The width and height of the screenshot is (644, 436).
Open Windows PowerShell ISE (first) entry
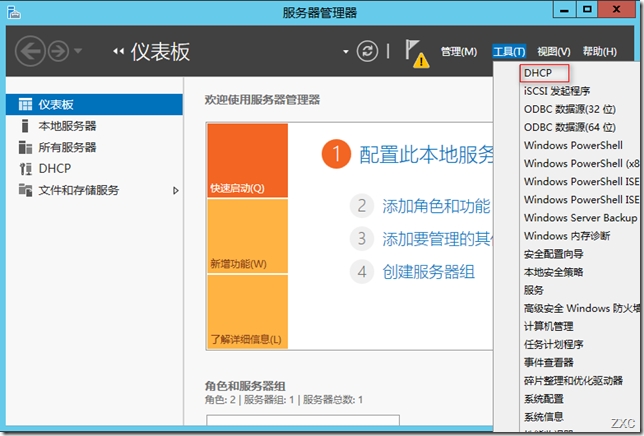(x=581, y=181)
